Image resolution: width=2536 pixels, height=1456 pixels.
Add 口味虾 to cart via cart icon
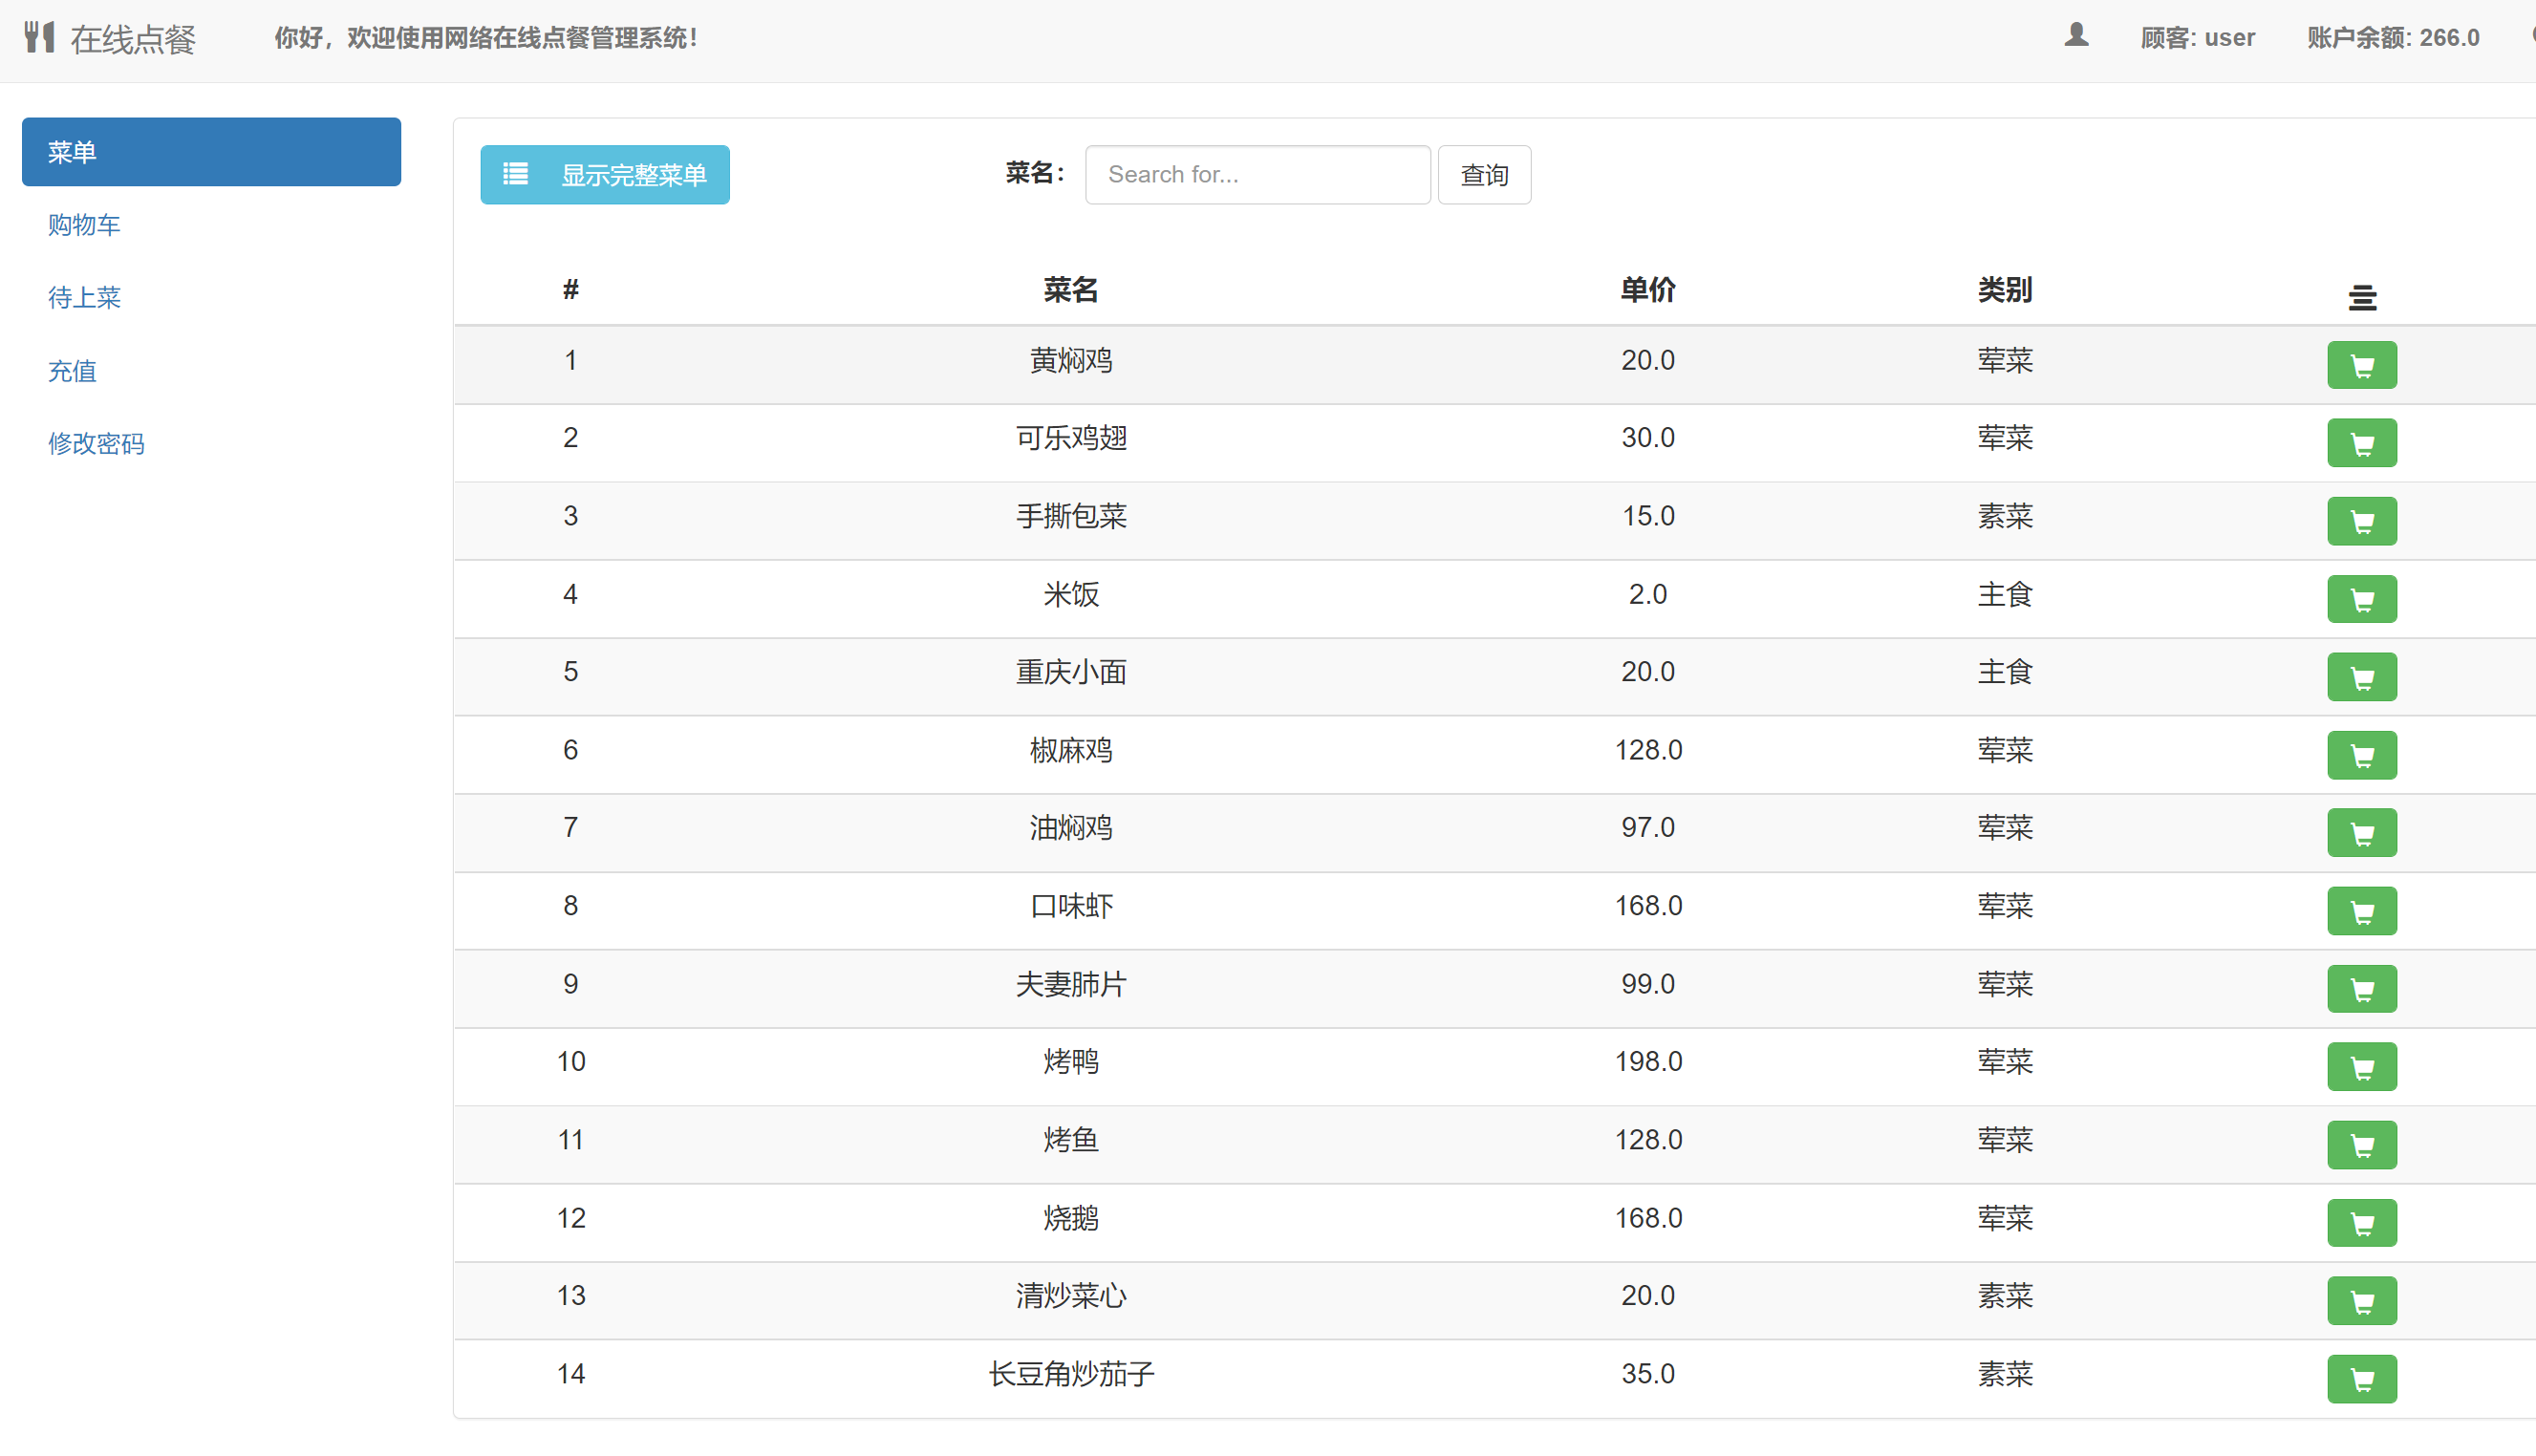tap(2361, 910)
